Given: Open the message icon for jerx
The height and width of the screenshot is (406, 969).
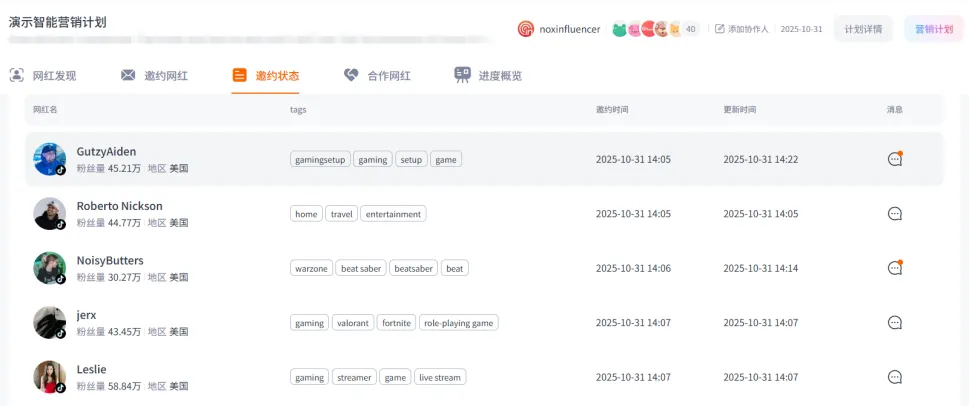Looking at the screenshot, I should click(x=894, y=323).
